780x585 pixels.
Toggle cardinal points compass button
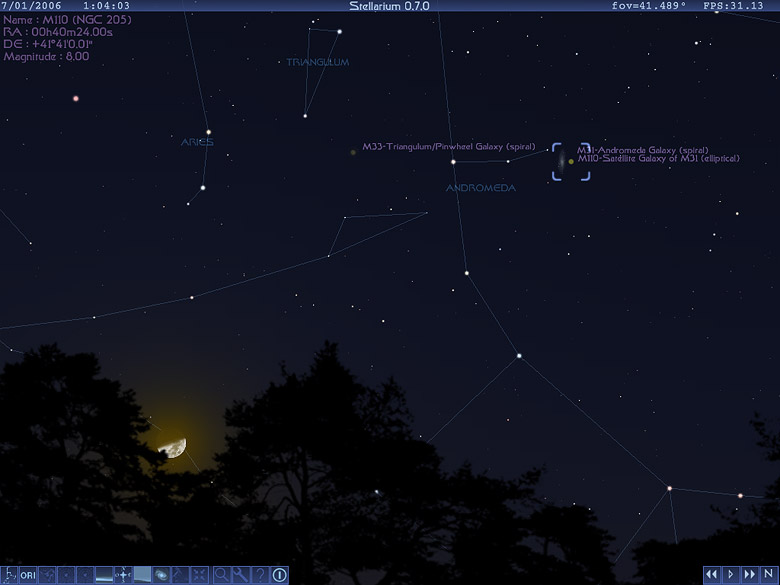(123, 575)
